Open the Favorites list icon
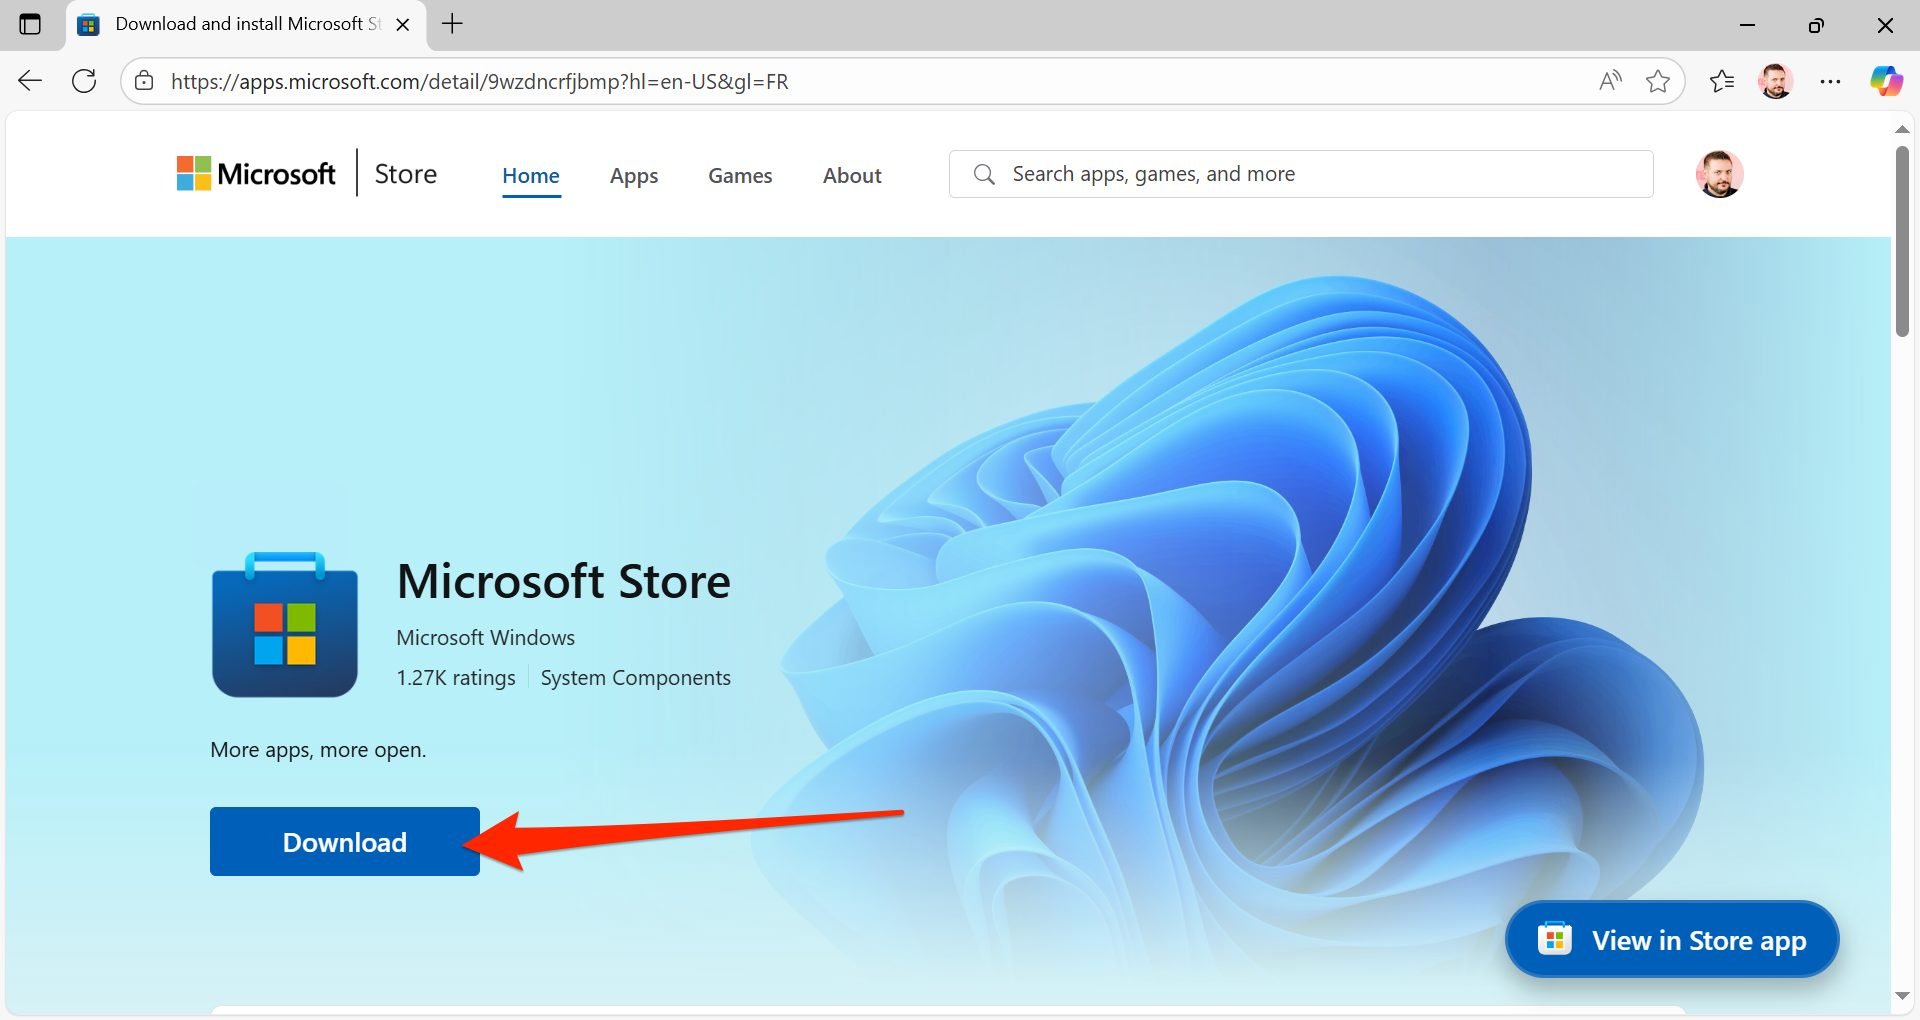The image size is (1920, 1020). coord(1721,81)
